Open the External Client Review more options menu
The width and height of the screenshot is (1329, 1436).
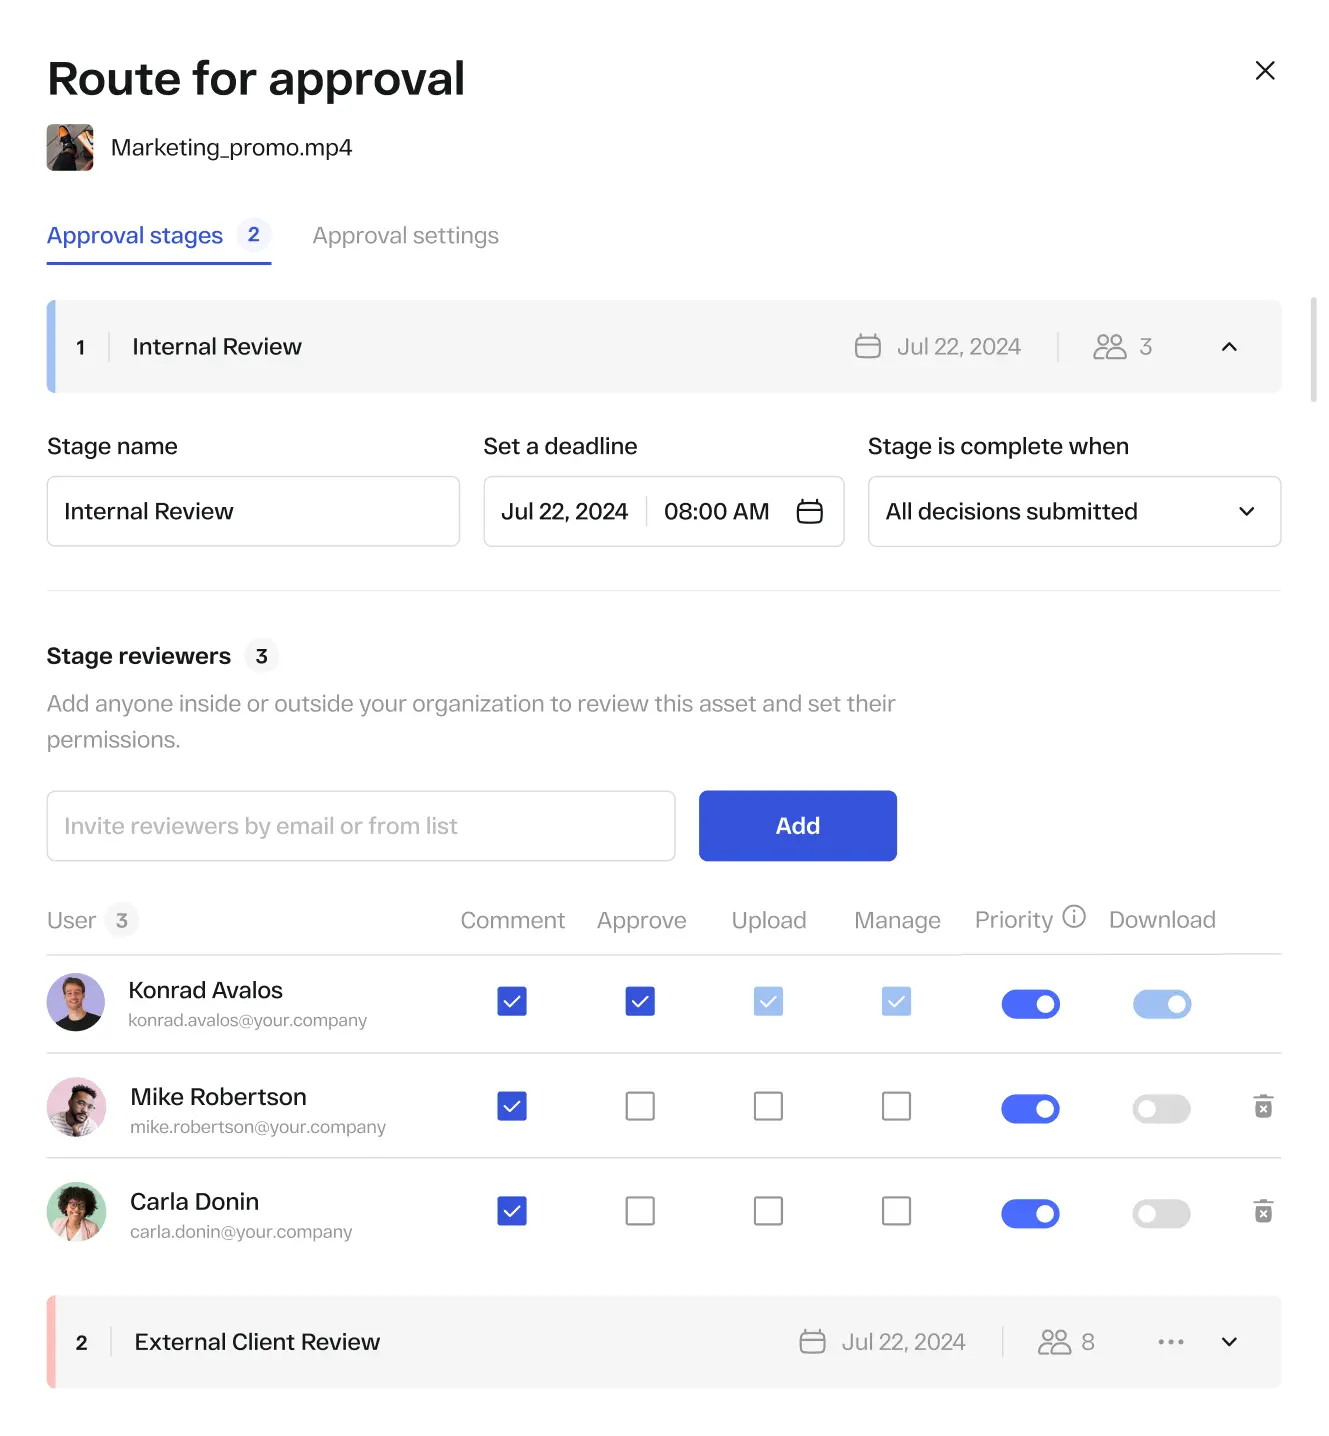(x=1170, y=1342)
